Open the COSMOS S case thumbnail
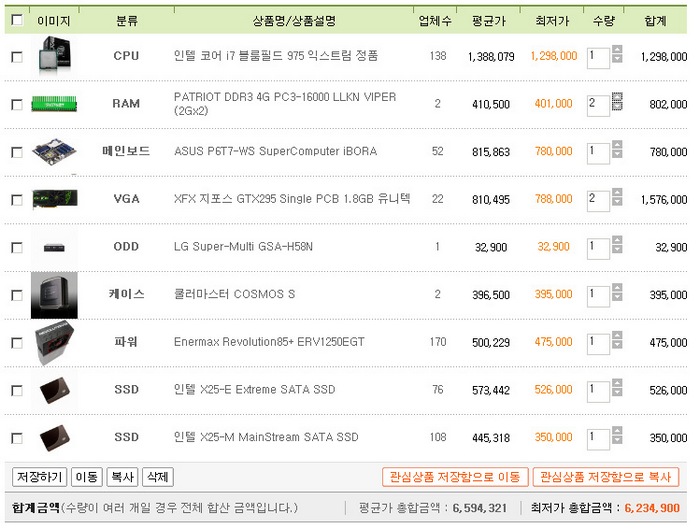This screenshot has width=700, height=529. tap(54, 295)
